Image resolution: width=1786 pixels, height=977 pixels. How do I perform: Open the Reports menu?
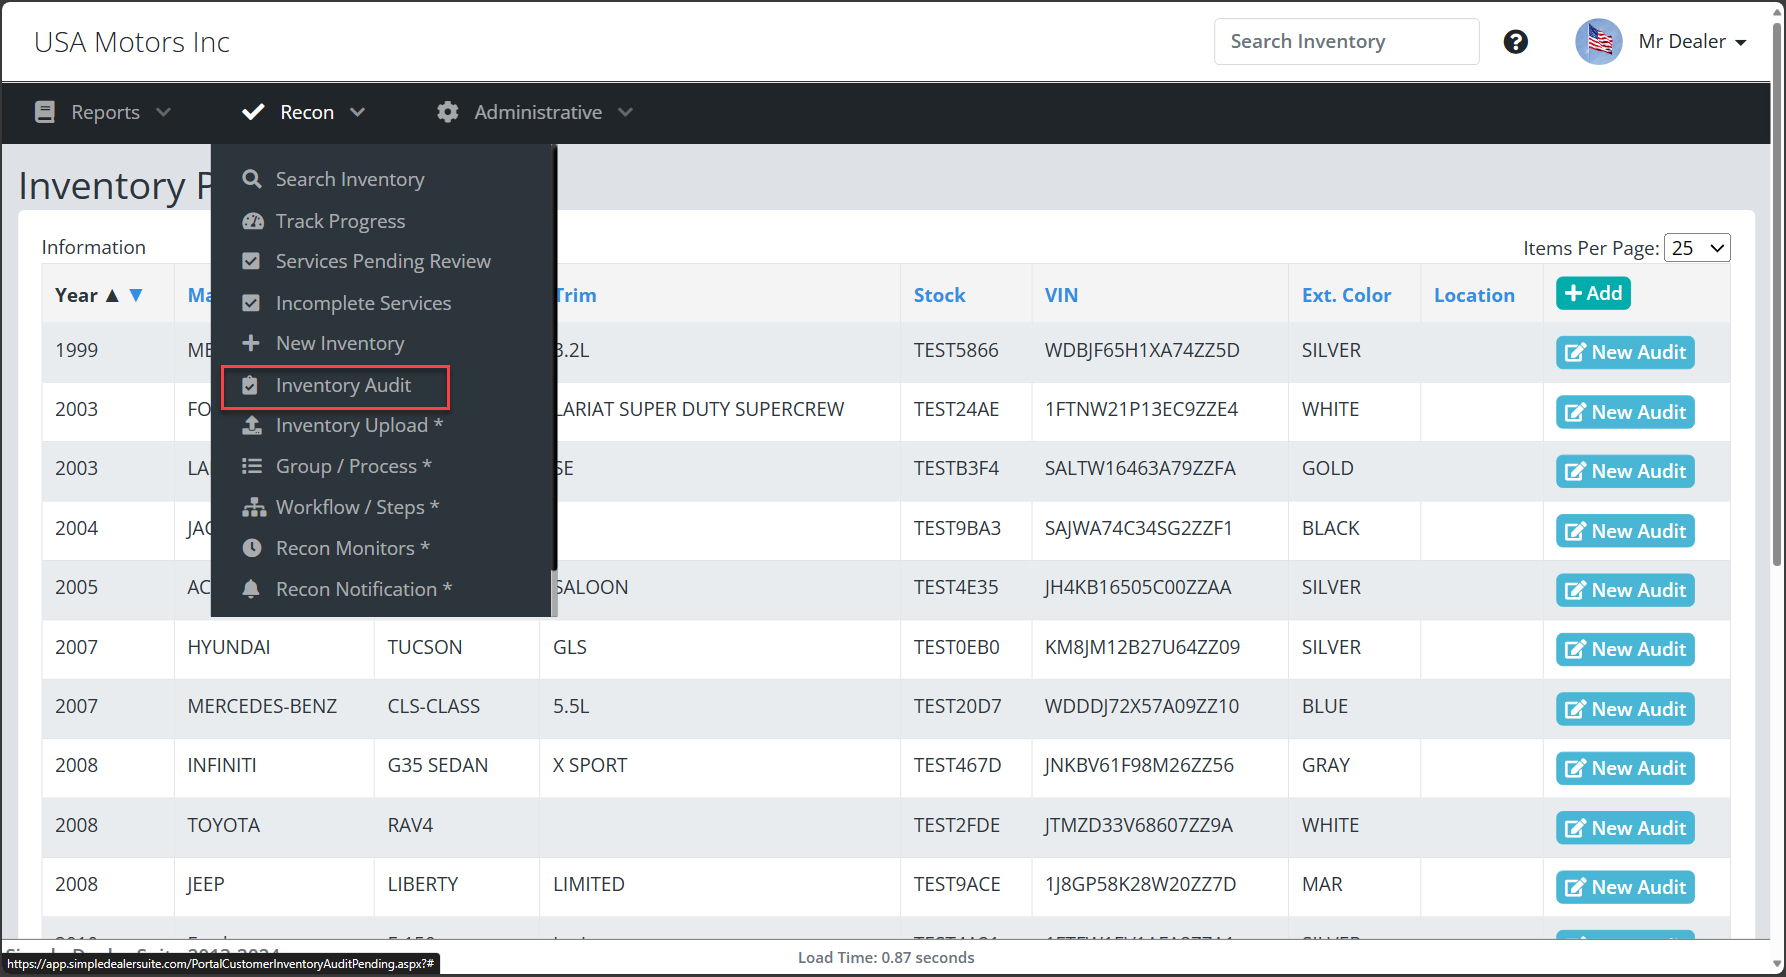pyautogui.click(x=104, y=112)
